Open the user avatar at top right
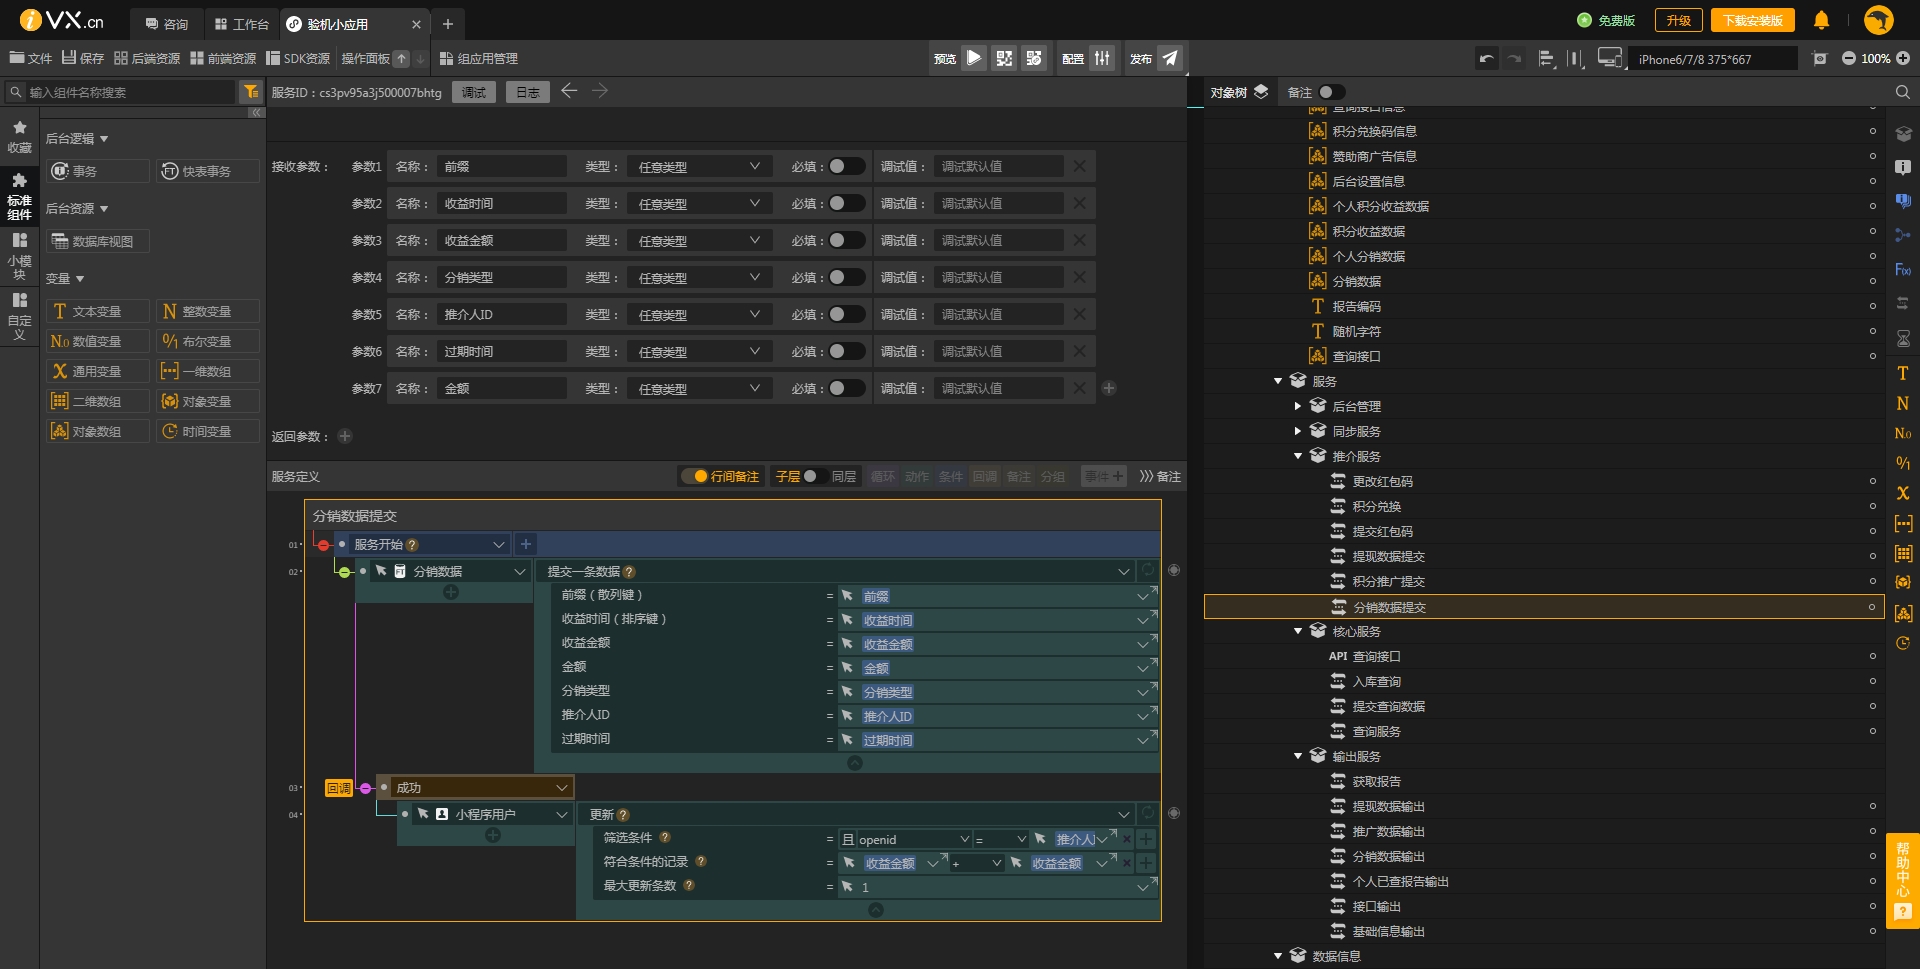The height and width of the screenshot is (969, 1920). coord(1879,20)
